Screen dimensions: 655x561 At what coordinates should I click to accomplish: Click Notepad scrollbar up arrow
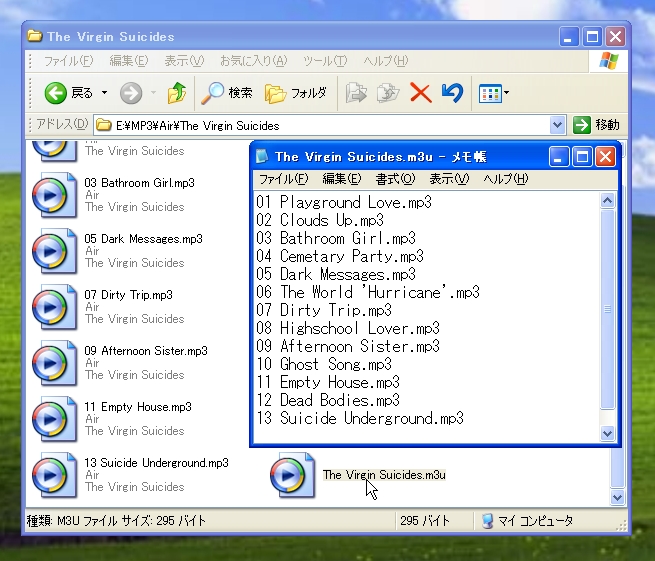(607, 201)
